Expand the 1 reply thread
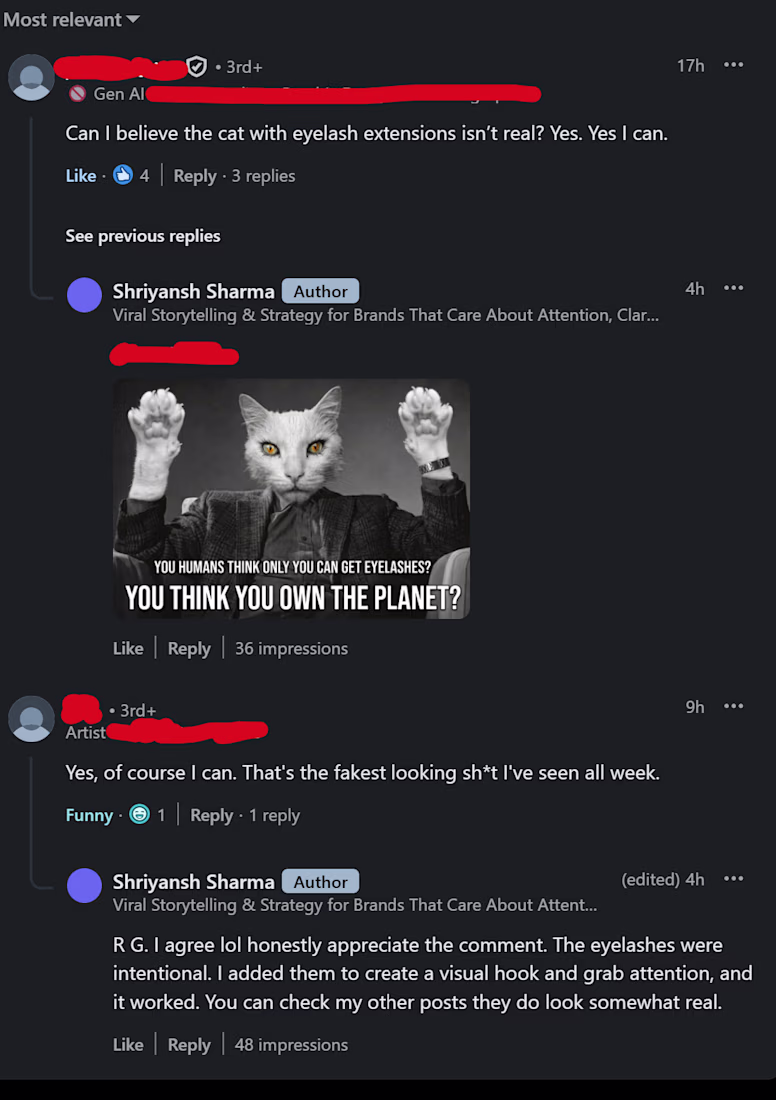This screenshot has width=776, height=1100. point(274,815)
